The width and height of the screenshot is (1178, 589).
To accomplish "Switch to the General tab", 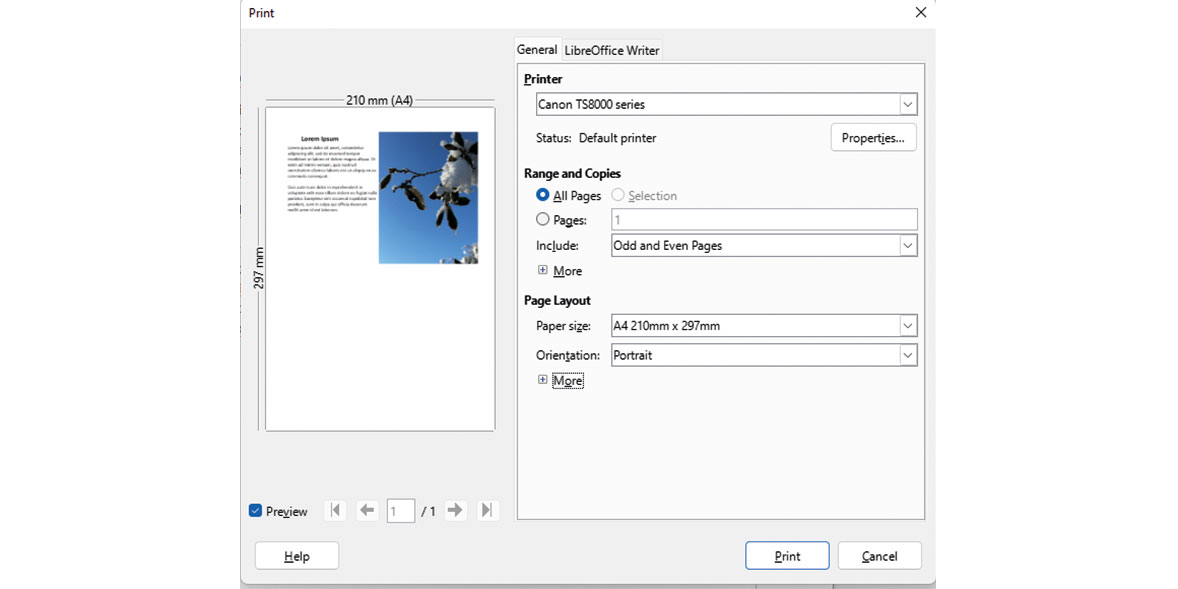I will coord(537,50).
